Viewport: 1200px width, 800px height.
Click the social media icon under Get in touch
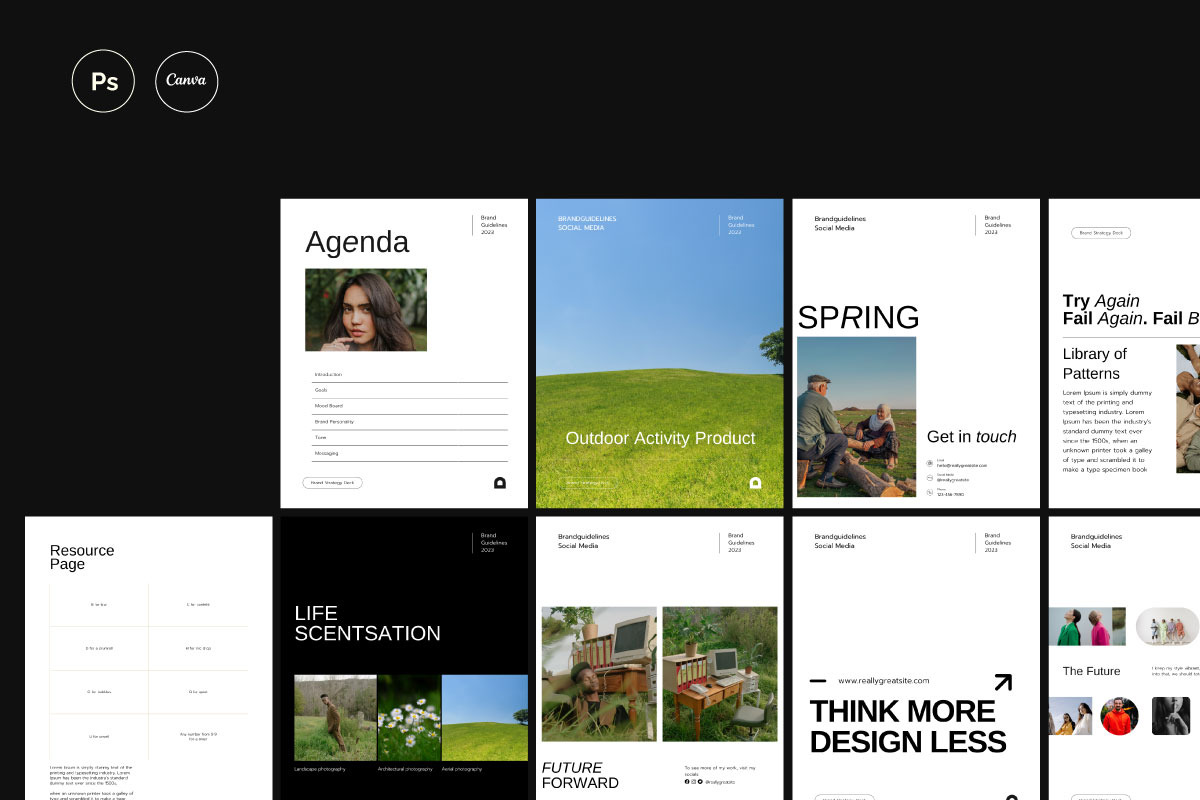click(x=930, y=478)
